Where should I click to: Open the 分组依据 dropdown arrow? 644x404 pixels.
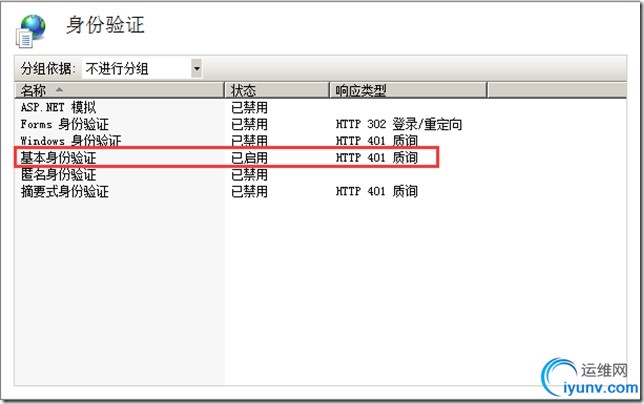[197, 68]
